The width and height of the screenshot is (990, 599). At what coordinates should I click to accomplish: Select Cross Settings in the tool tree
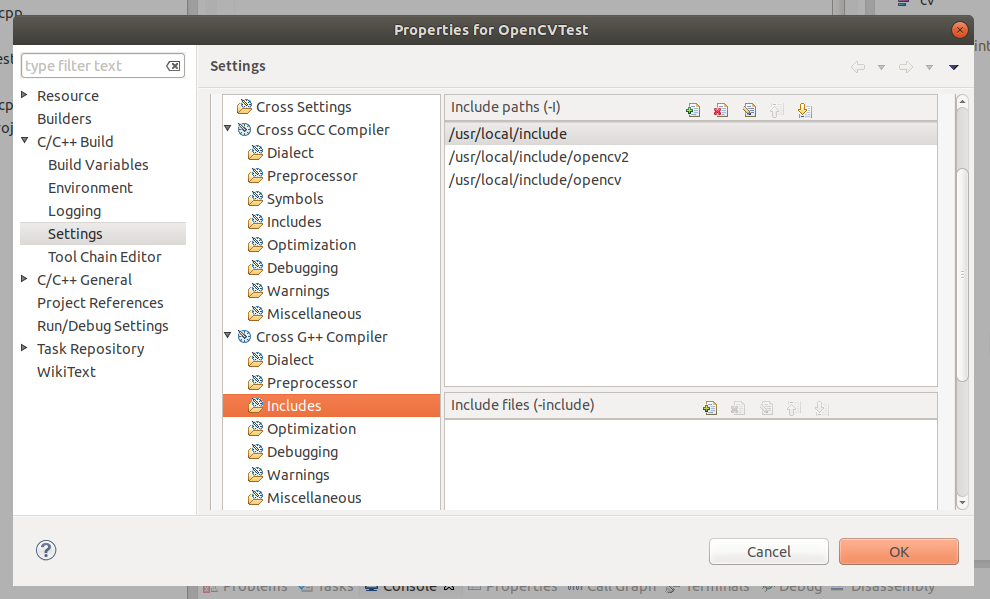(303, 107)
